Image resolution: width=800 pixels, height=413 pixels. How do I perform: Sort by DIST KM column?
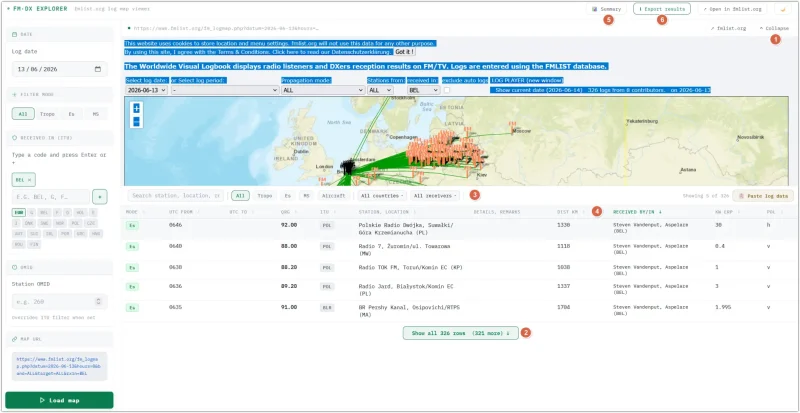pyautogui.click(x=571, y=211)
